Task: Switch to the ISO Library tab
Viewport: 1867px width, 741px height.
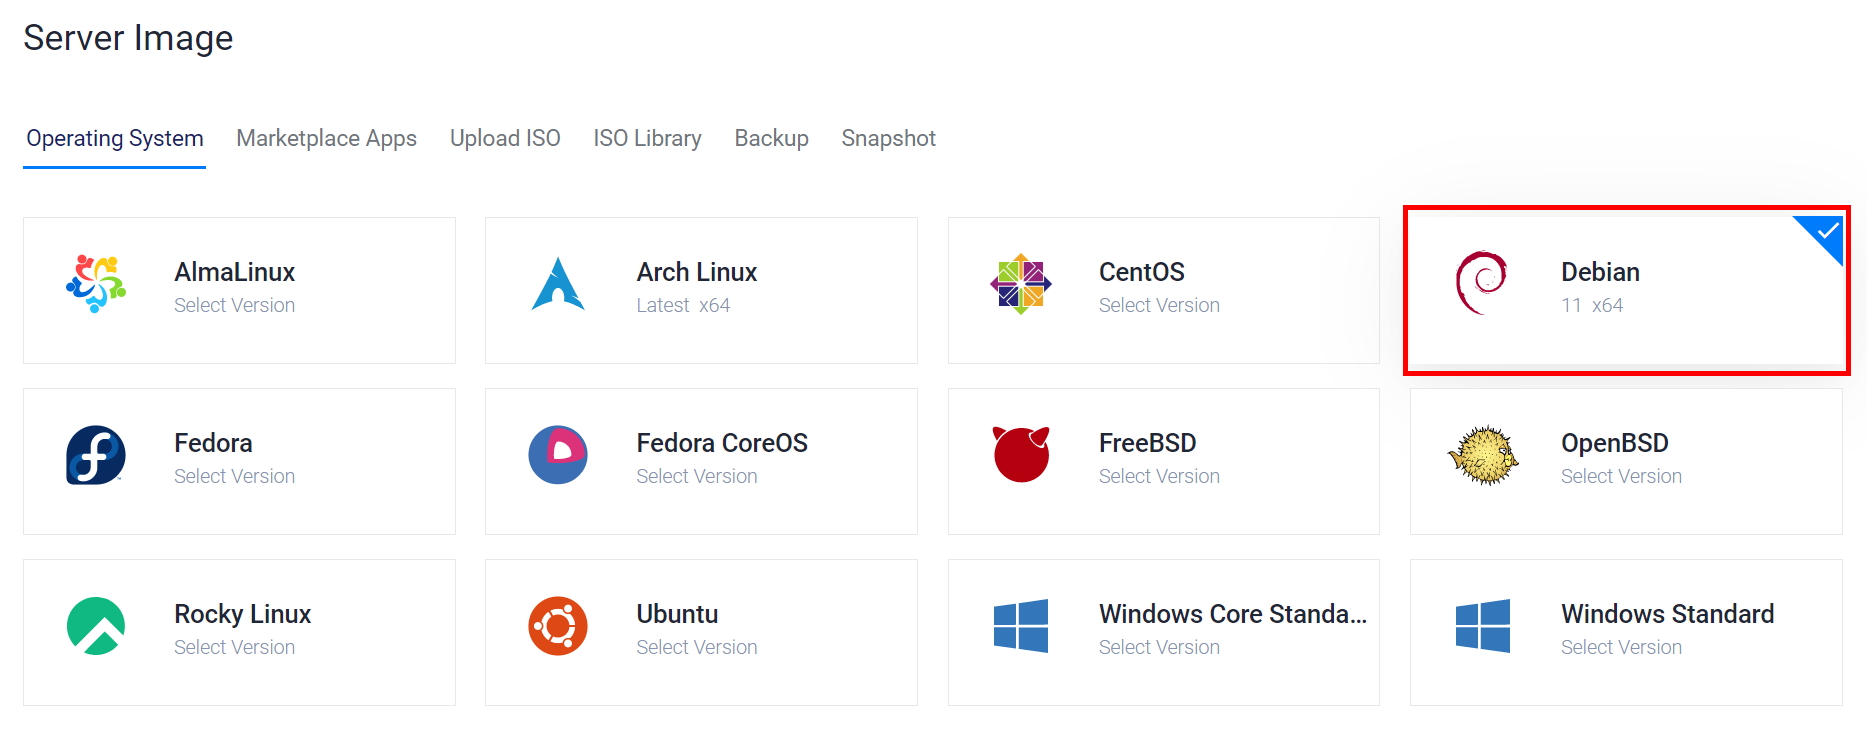Action: click(647, 138)
